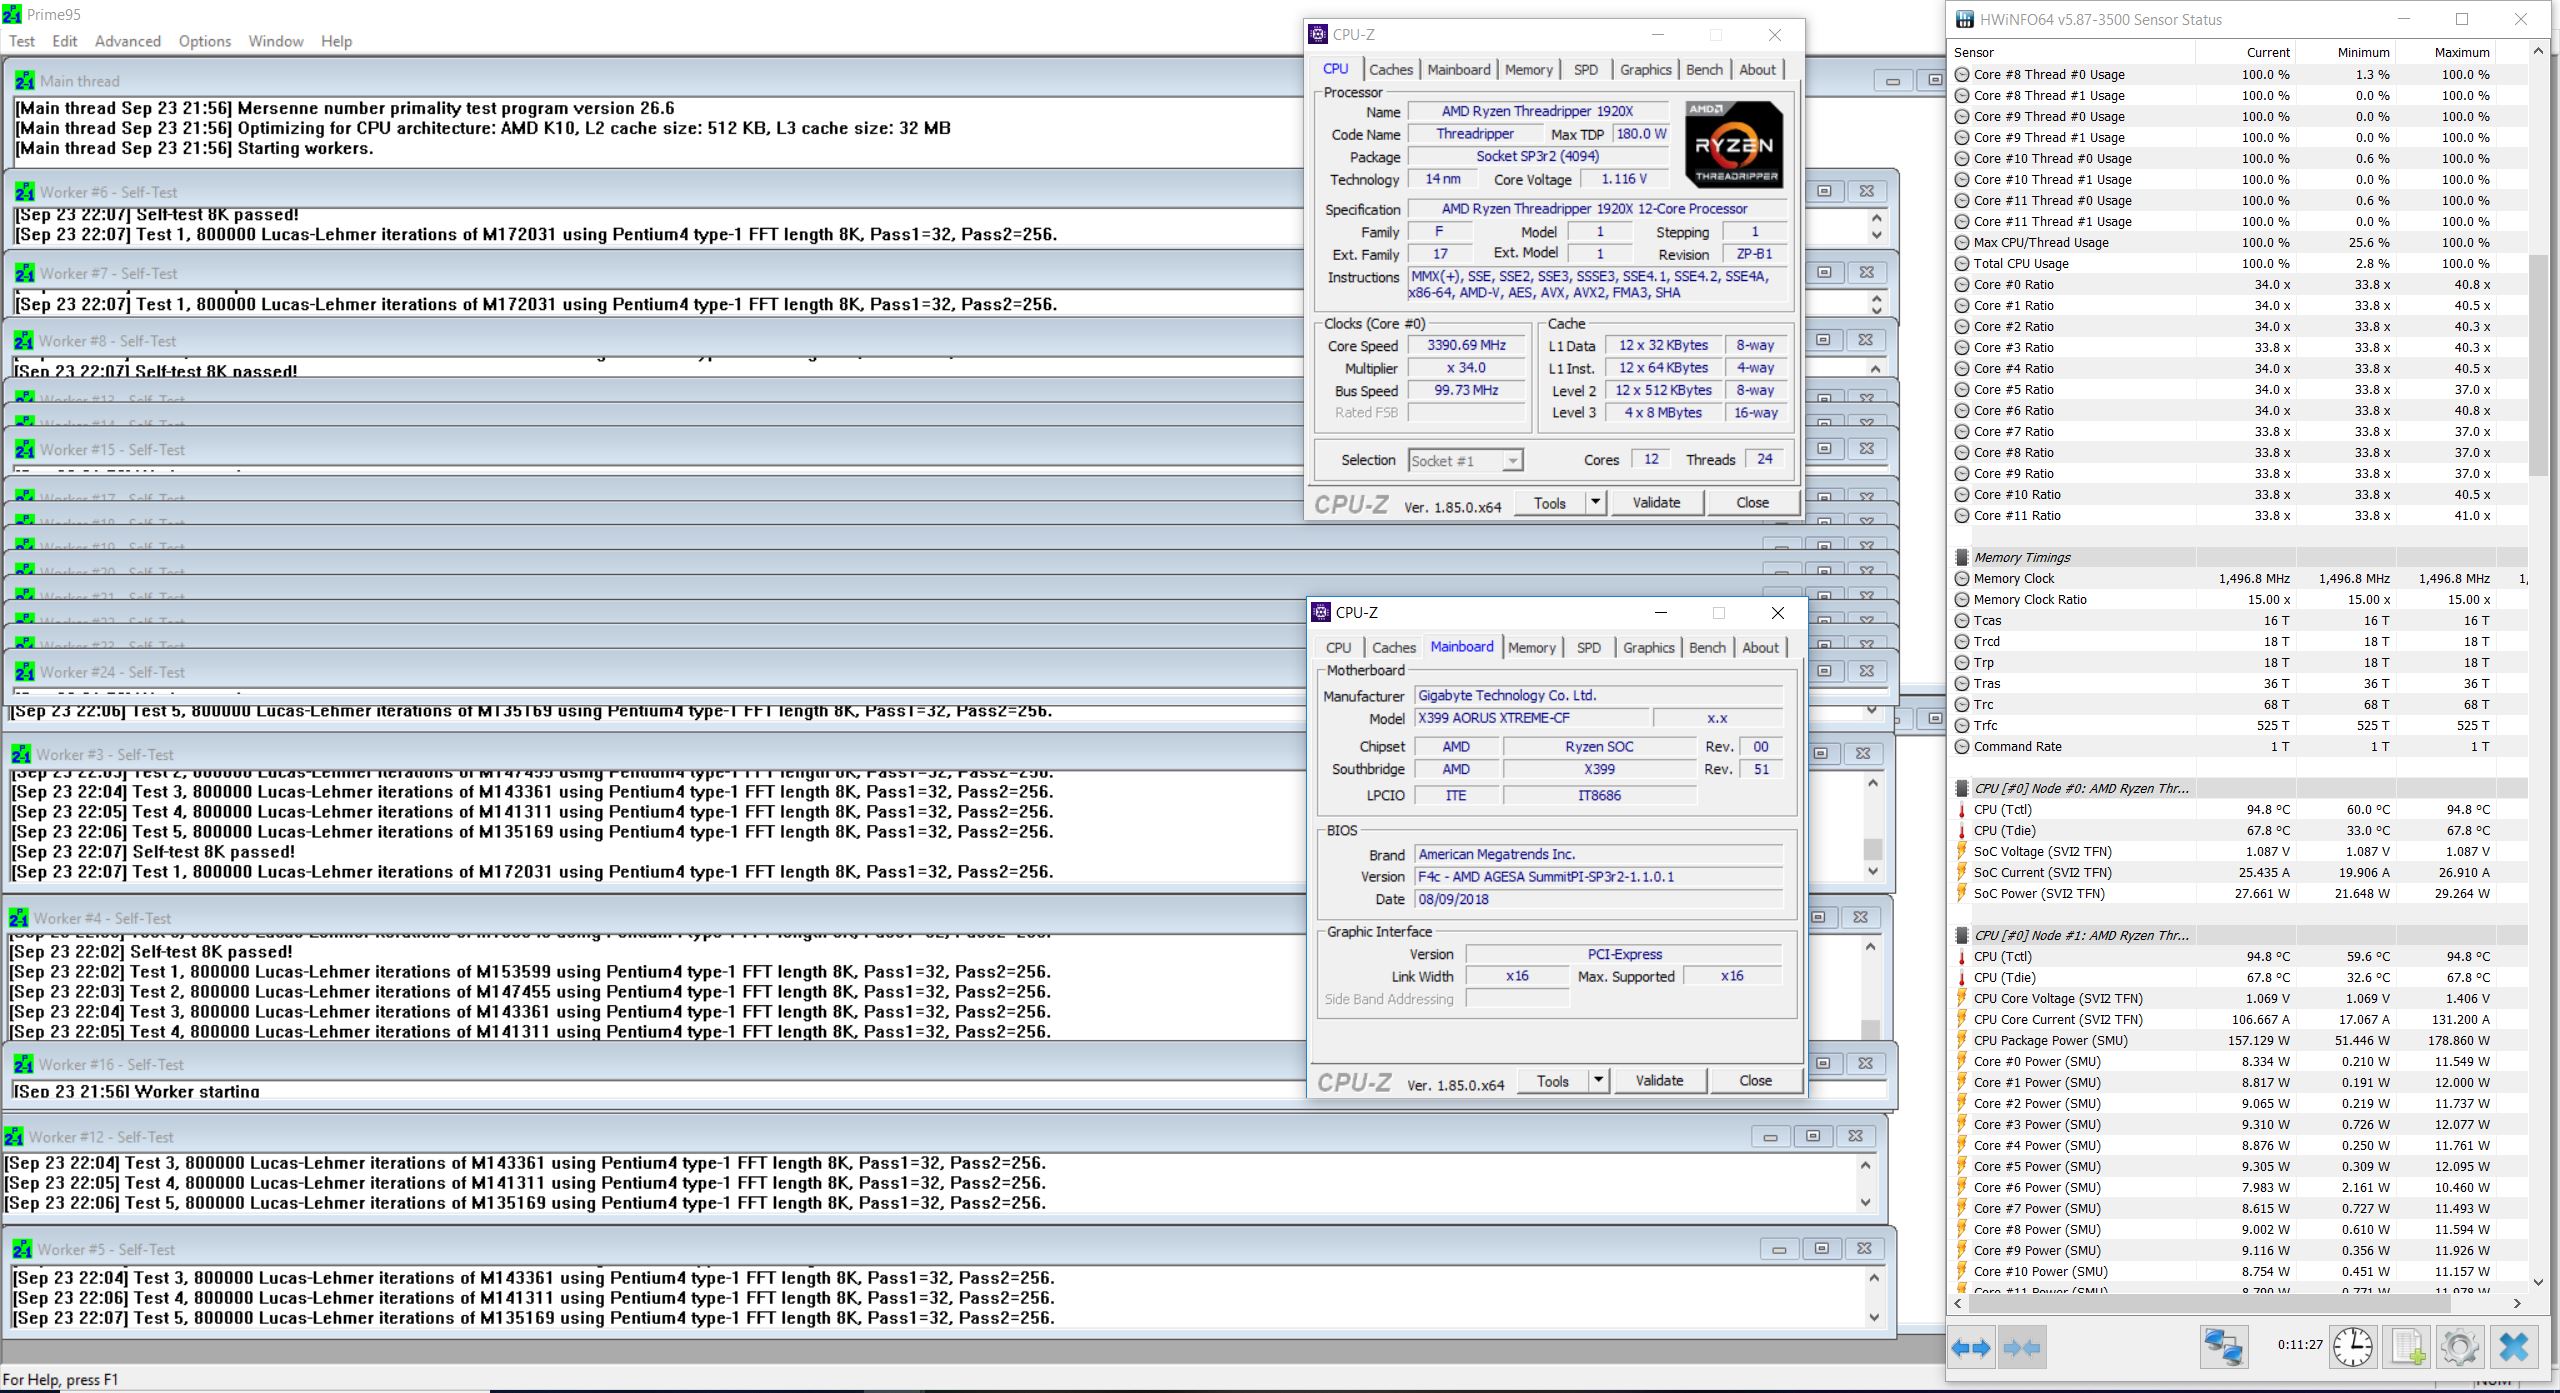Open Tools dropdown arrow in Mainboard CPU-Z
The height and width of the screenshot is (1393, 2560).
pos(1599,1081)
